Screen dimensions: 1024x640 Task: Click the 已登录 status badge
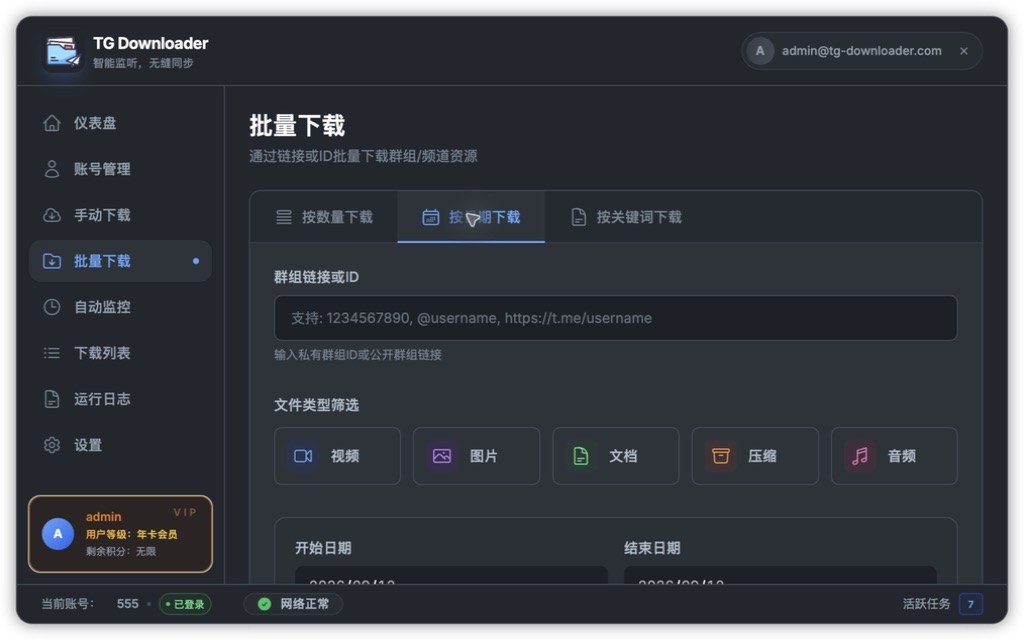(185, 604)
